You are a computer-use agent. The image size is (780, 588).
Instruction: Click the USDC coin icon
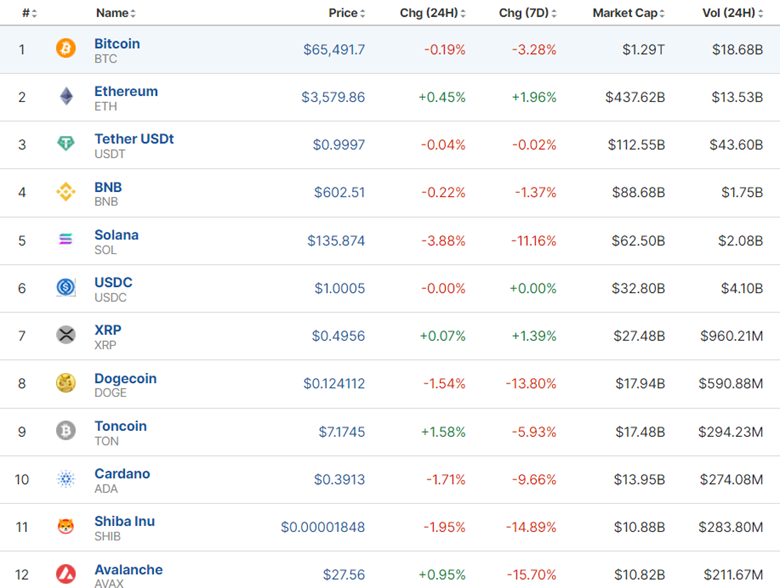[66, 287]
